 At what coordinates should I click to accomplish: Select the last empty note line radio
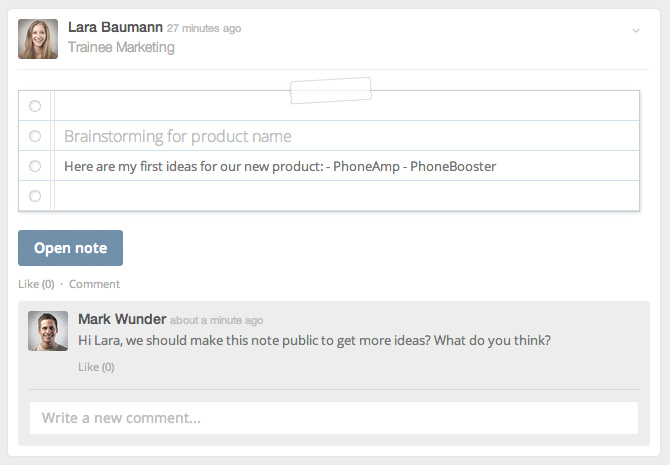click(35, 196)
